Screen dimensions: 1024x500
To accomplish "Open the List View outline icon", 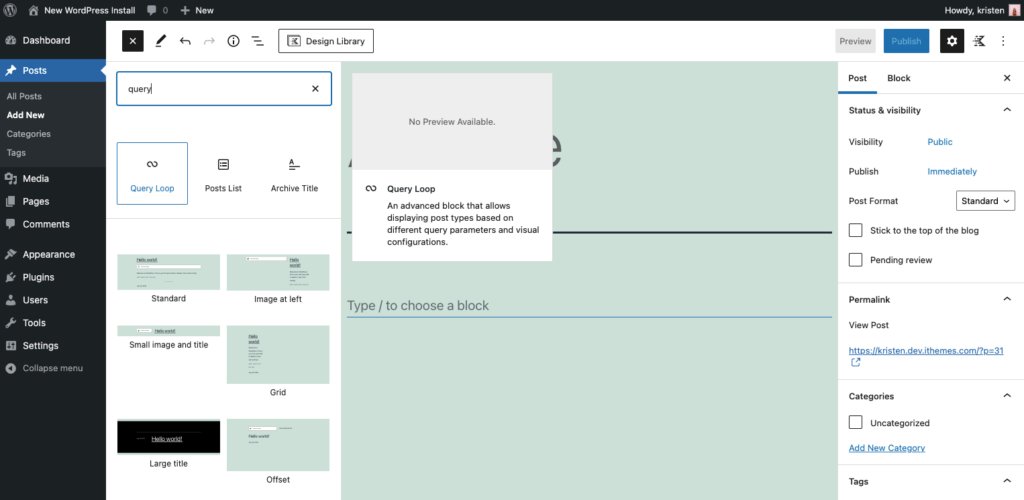I will [x=257, y=41].
